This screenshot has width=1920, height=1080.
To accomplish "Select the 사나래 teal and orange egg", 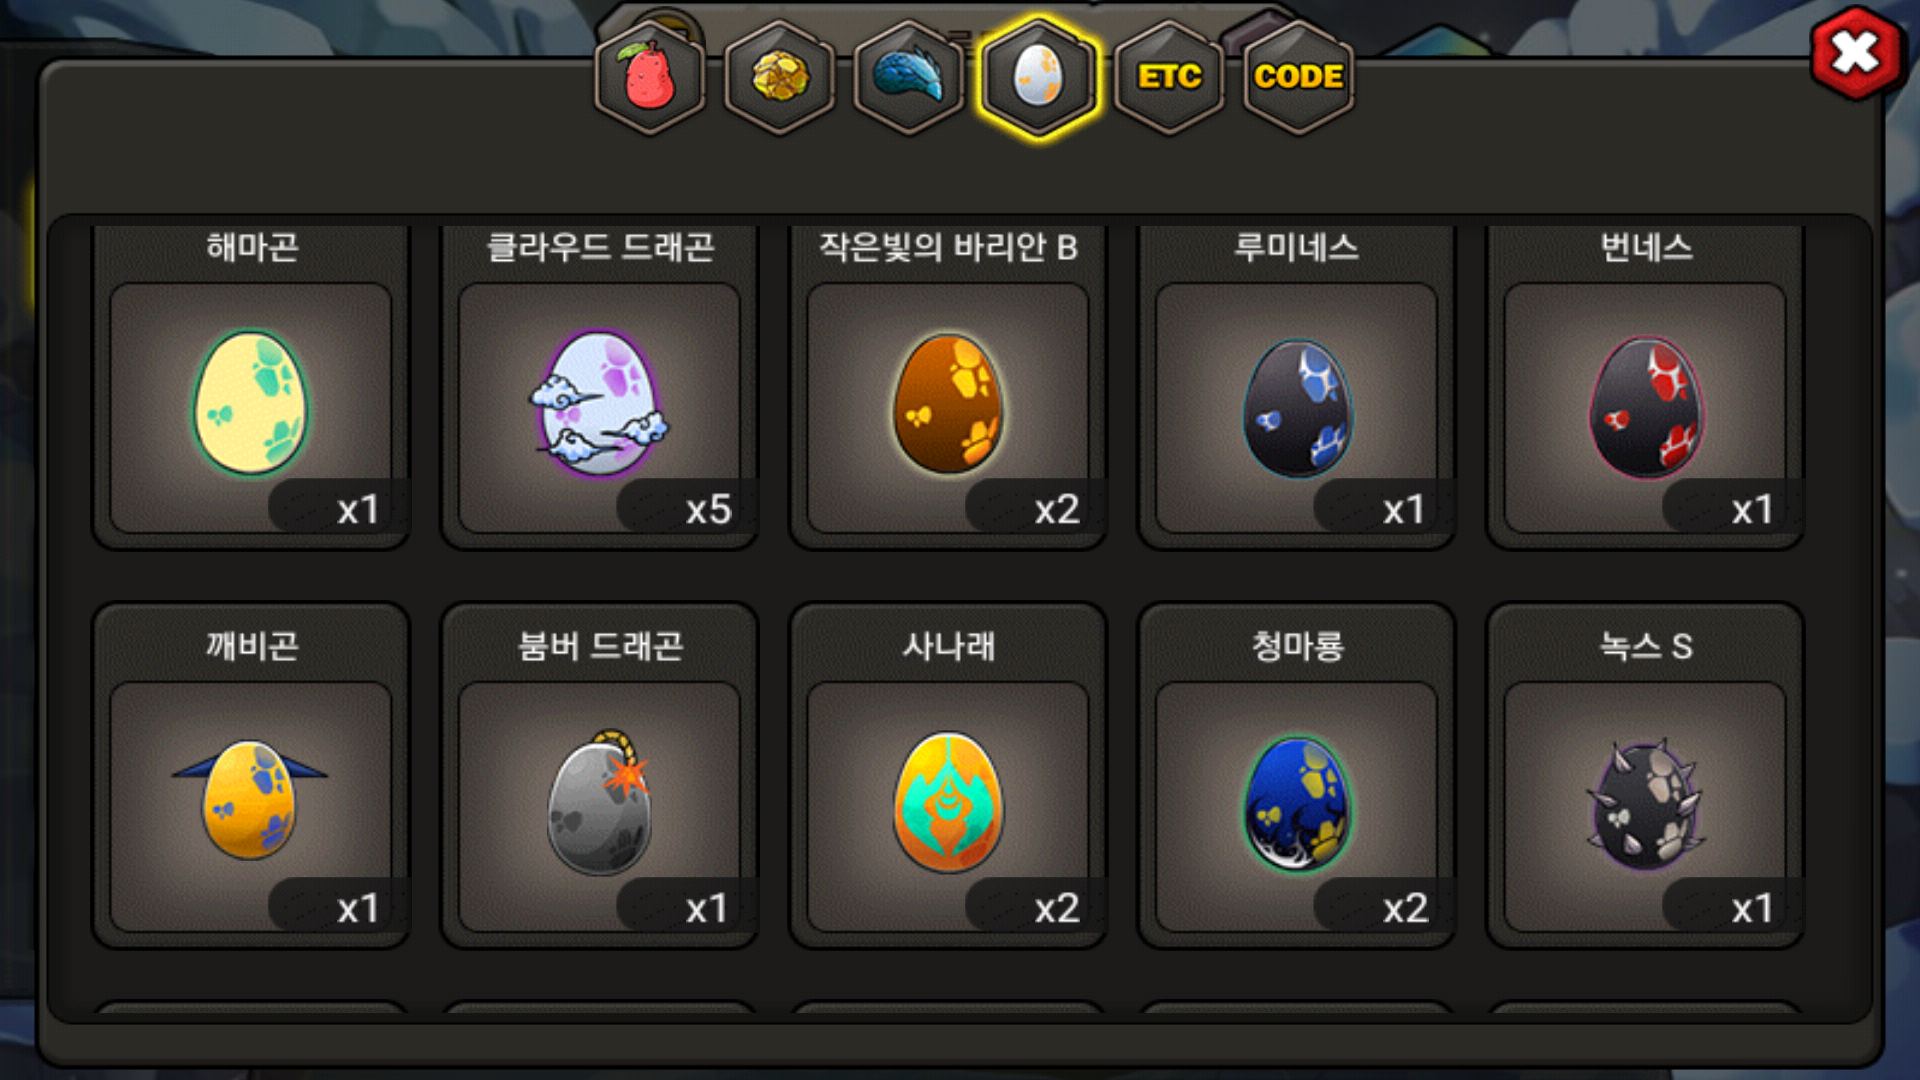I will point(948,801).
